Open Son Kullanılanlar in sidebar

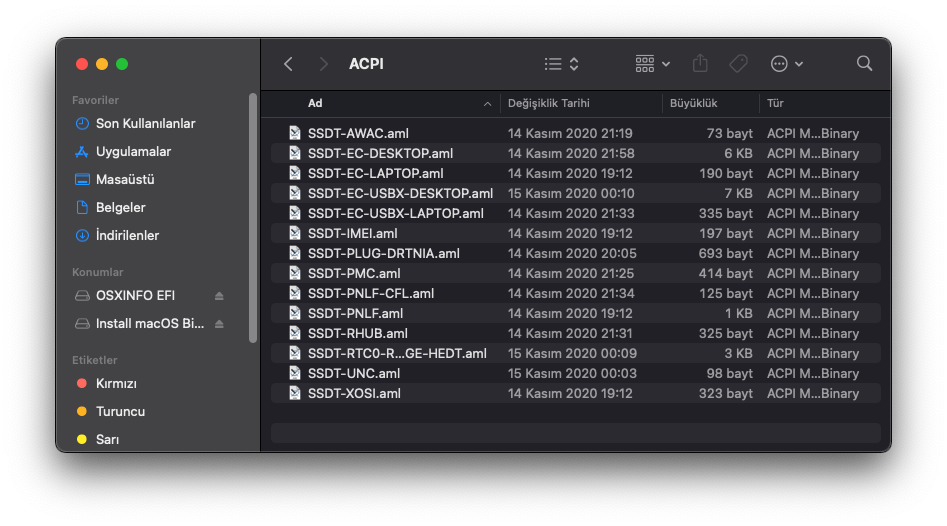click(x=145, y=124)
